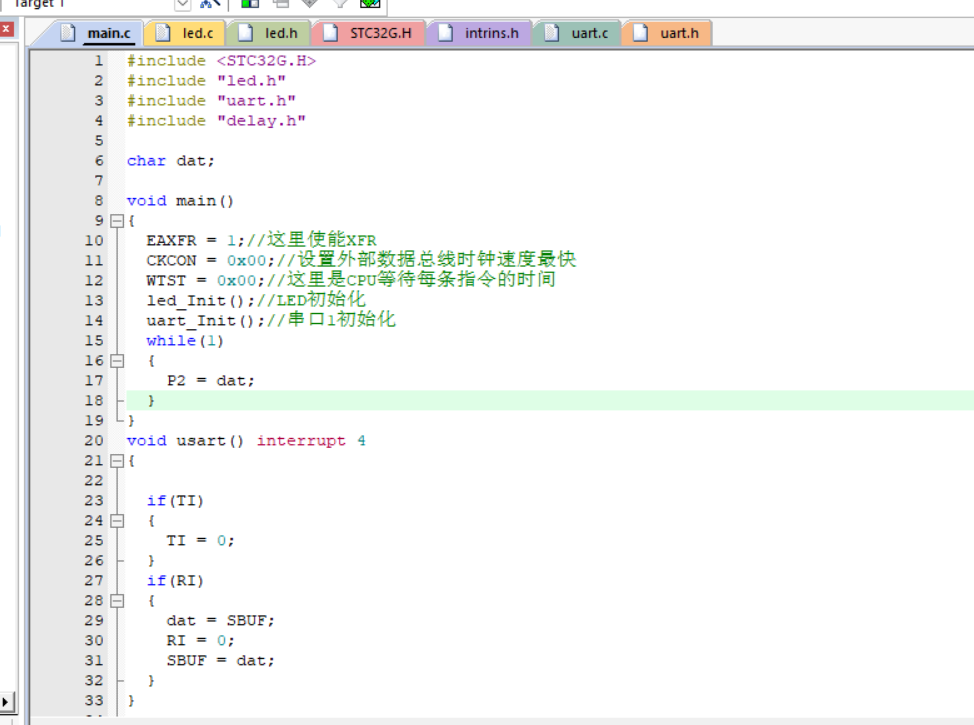The image size is (974, 725).
Task: Click the file icon on led.h tab
Action: pyautogui.click(x=246, y=33)
